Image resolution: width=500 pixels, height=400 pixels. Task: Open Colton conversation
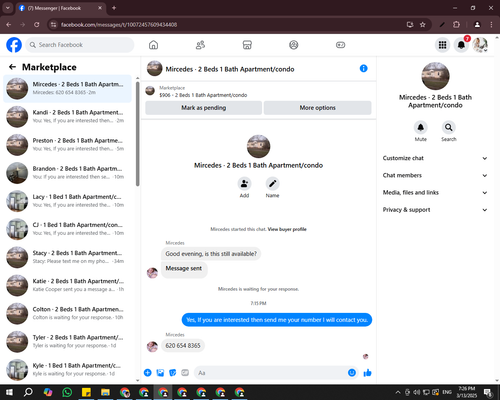[x=67, y=313]
